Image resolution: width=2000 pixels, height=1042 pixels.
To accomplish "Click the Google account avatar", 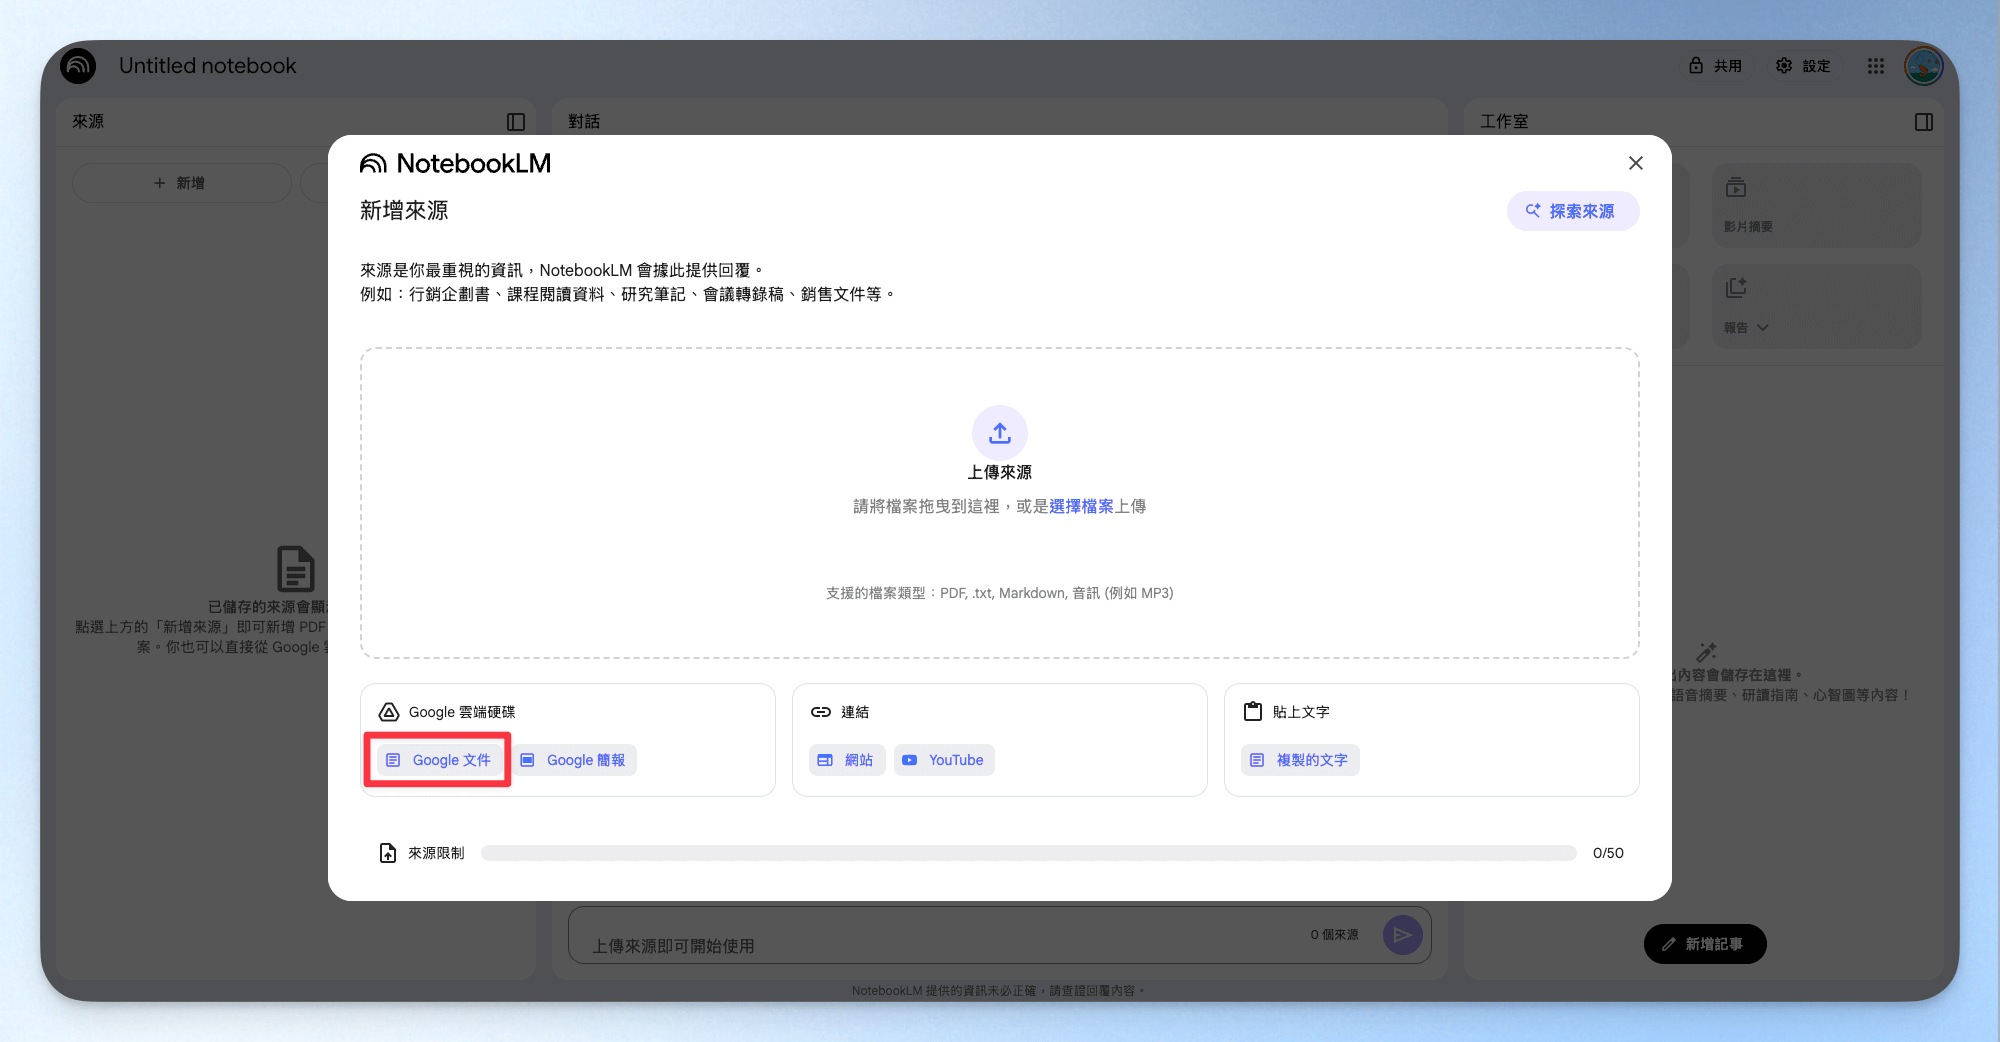I will pyautogui.click(x=1924, y=66).
